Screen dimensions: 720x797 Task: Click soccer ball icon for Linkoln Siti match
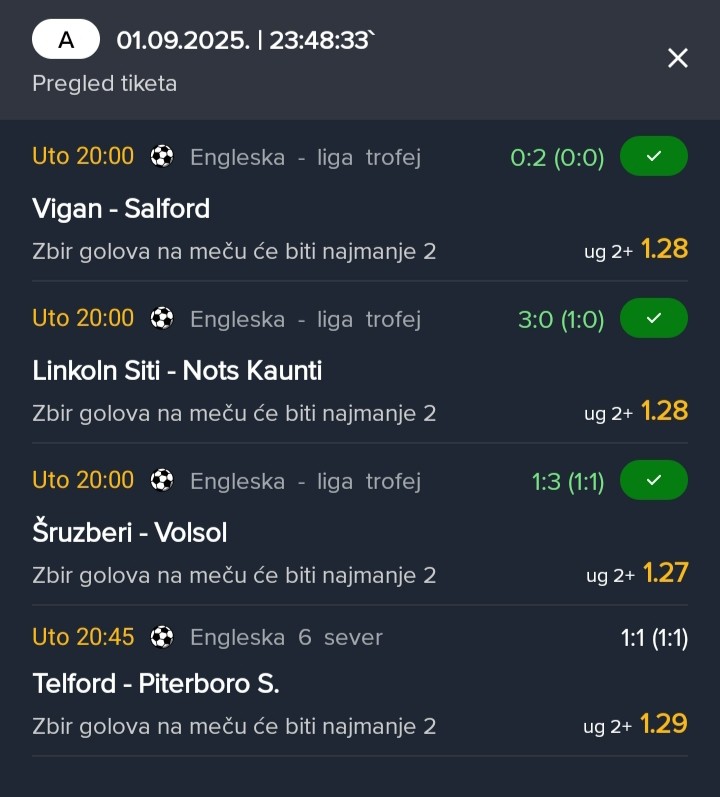(x=162, y=318)
